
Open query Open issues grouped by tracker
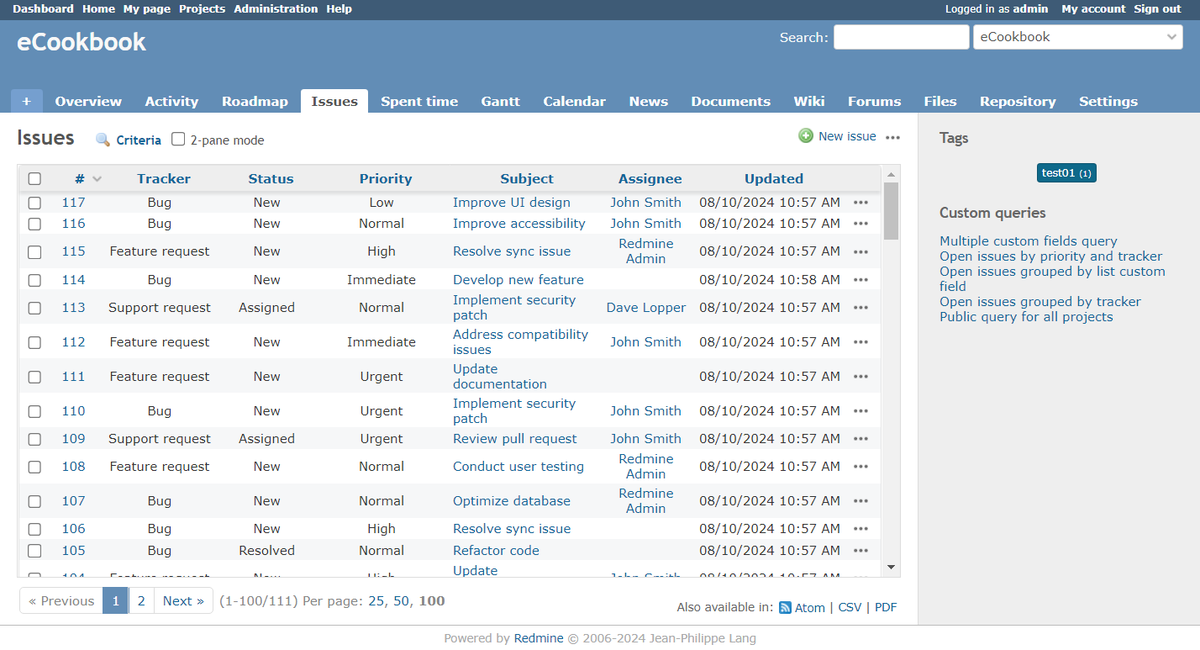(x=1040, y=301)
